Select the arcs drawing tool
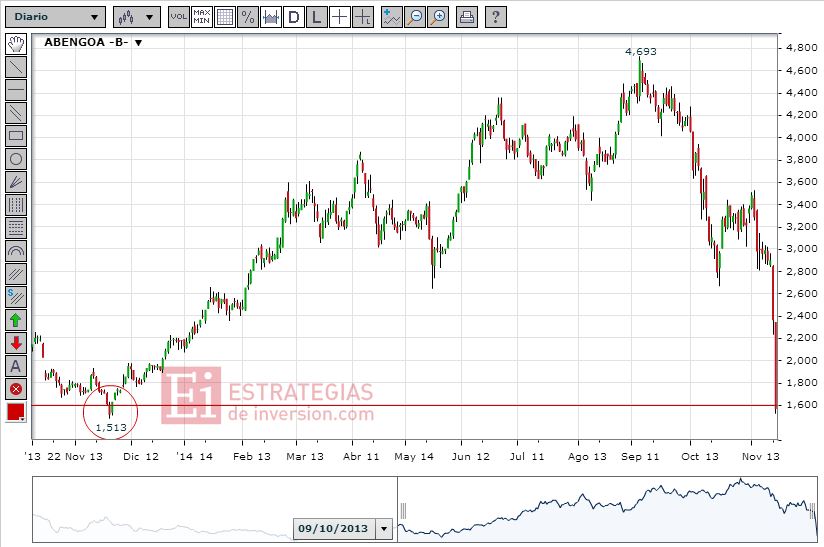Viewport: 824px width, 547px height. pos(16,251)
